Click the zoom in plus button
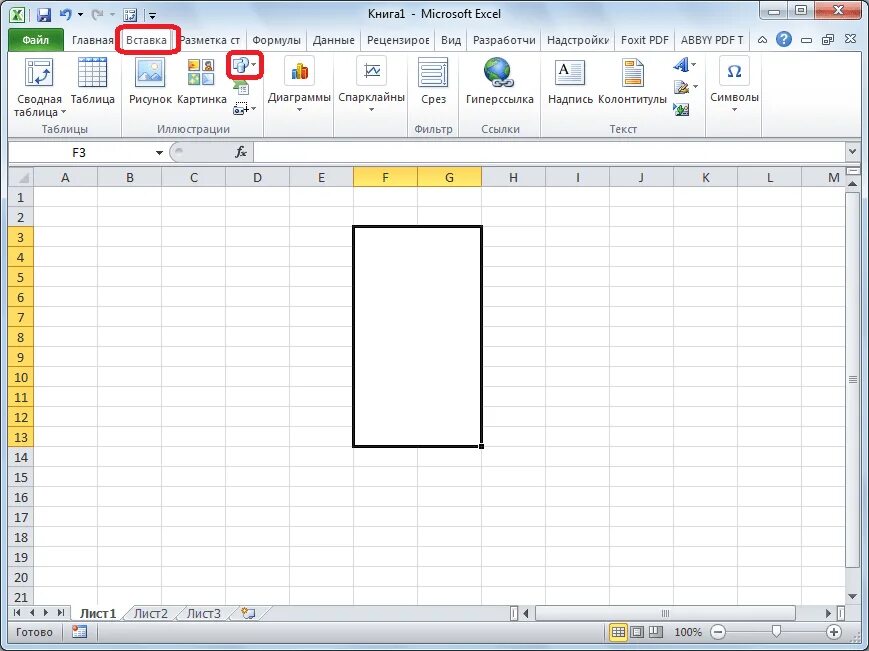The height and width of the screenshot is (651, 869). pyautogui.click(x=834, y=632)
